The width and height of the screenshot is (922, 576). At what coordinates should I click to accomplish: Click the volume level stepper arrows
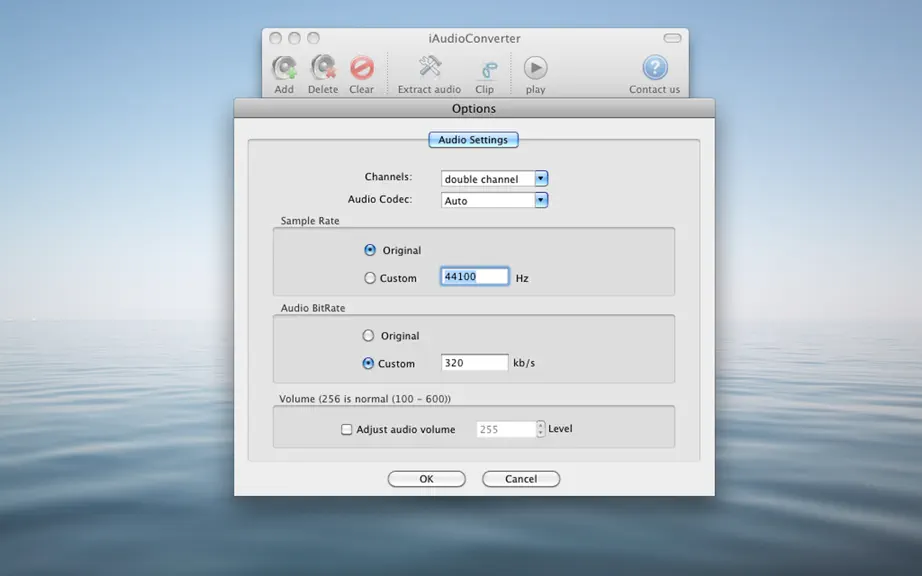click(x=541, y=429)
